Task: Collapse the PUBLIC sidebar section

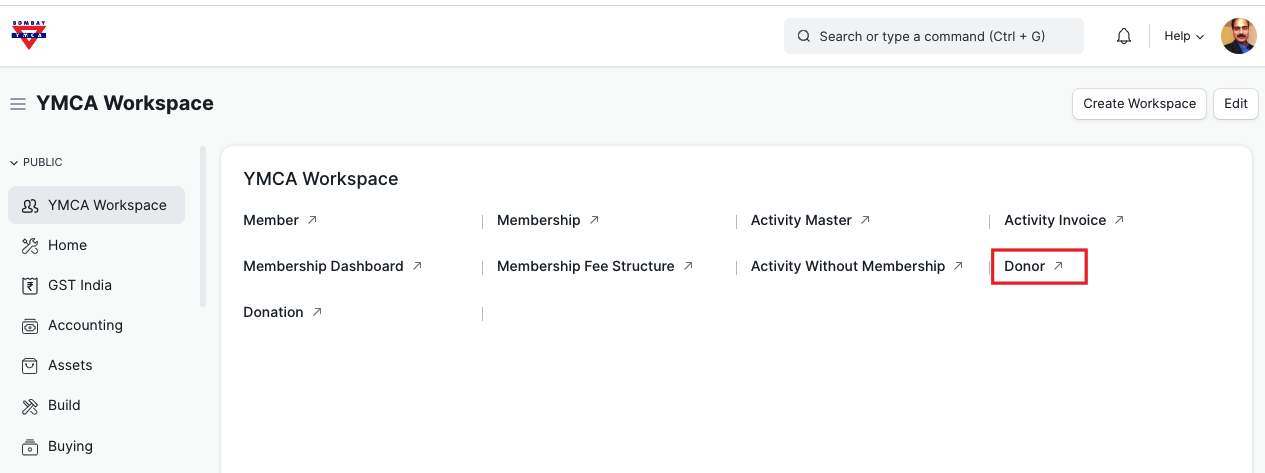Action: point(37,162)
